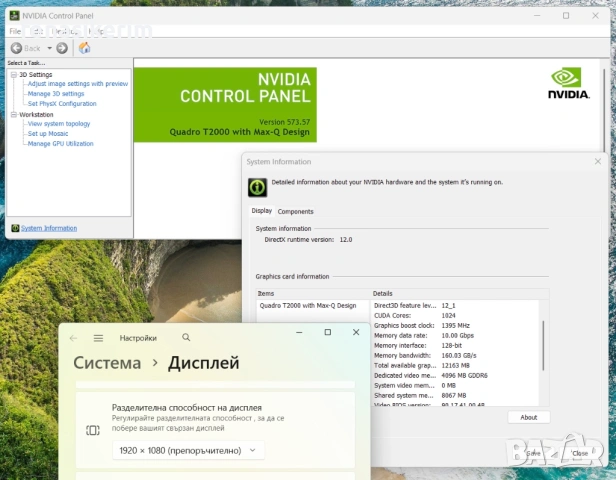Collapse the Workstation tree node
This screenshot has height=480, width=616.
(14, 115)
